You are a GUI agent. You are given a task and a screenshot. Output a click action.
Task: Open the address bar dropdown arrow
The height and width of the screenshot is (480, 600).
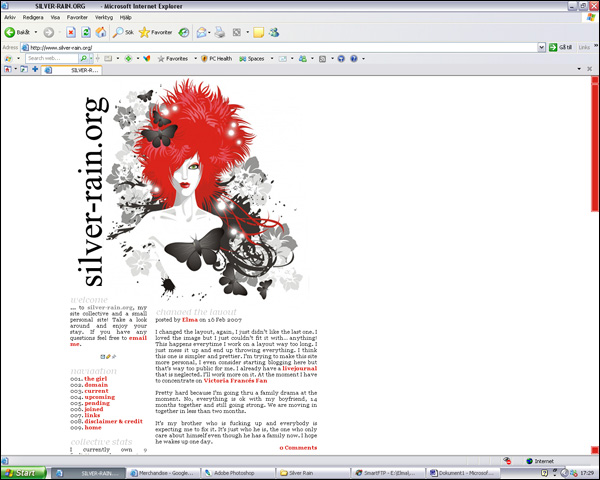tap(541, 47)
